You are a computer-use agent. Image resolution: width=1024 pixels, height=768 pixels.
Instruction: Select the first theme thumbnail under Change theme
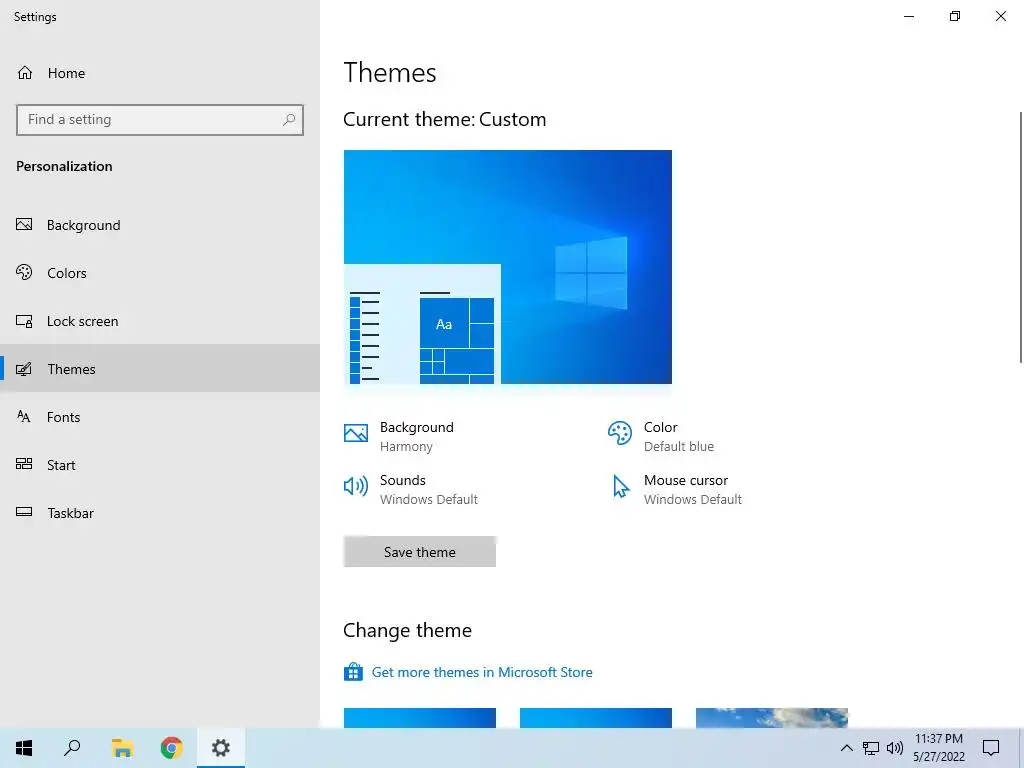(420, 718)
